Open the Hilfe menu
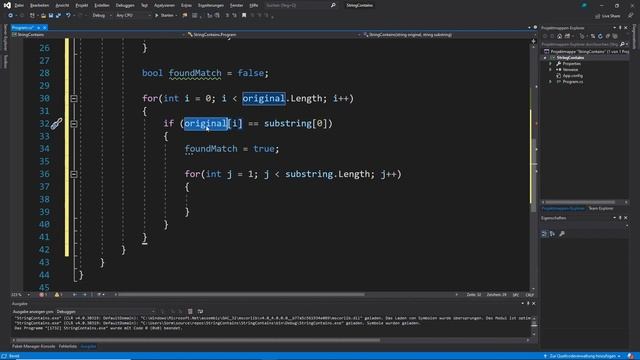The width and height of the screenshot is (640, 360). coord(253,5)
